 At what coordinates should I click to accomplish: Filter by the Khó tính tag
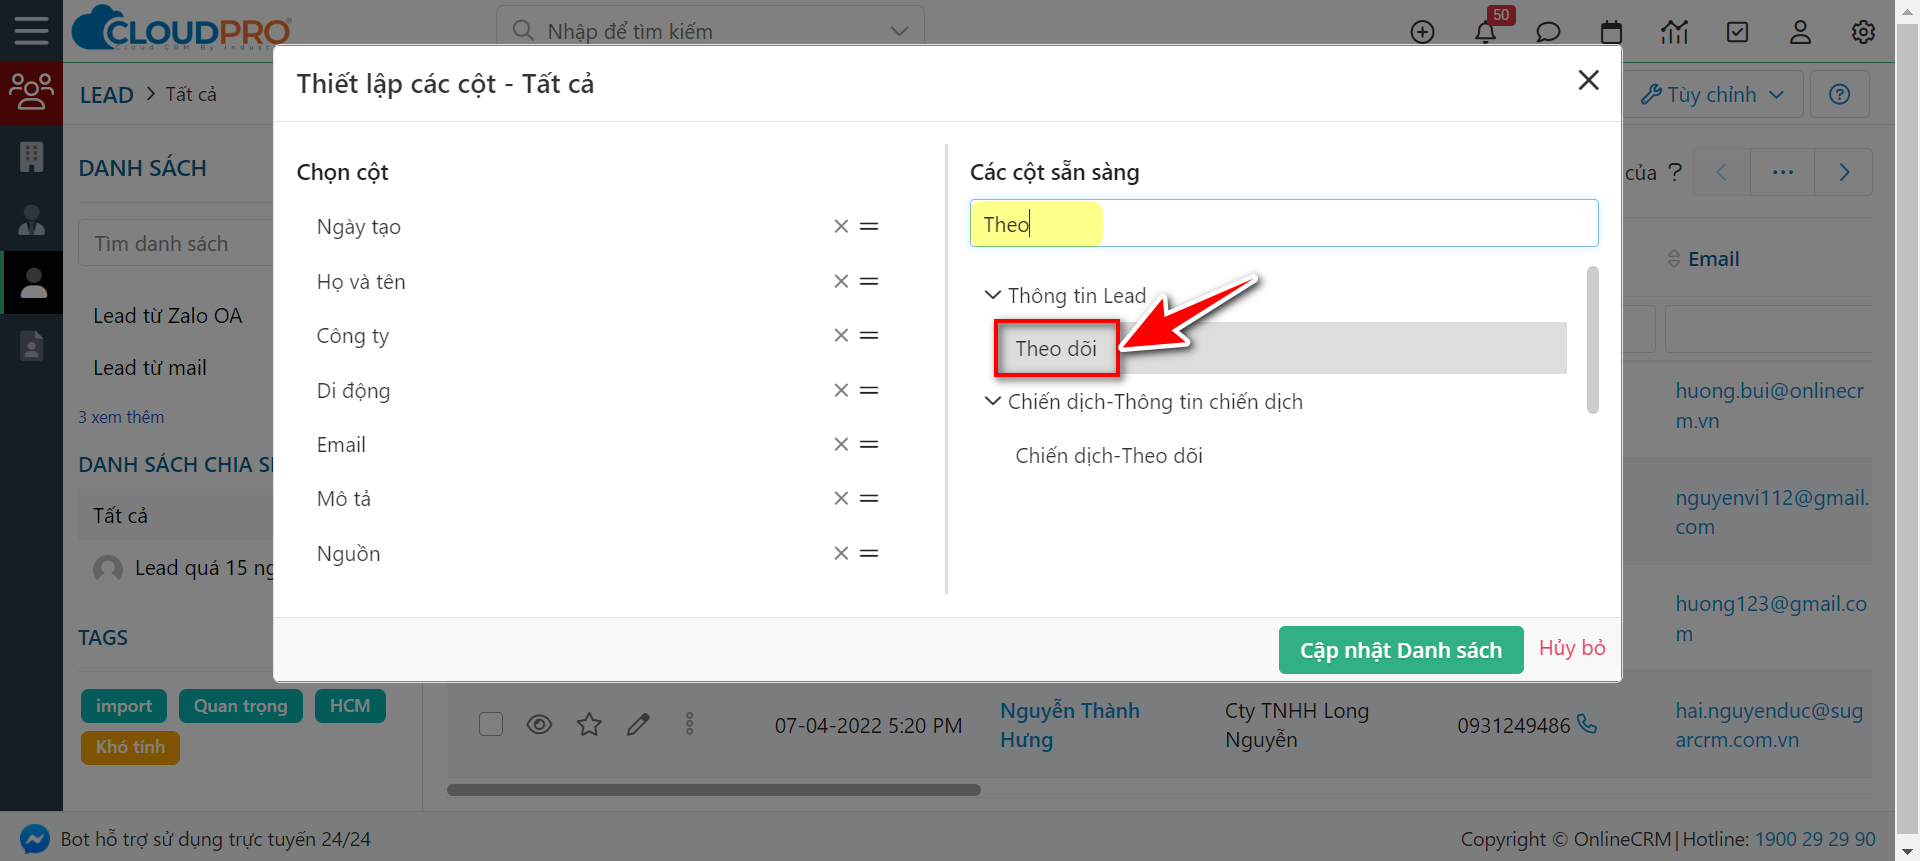tap(130, 748)
